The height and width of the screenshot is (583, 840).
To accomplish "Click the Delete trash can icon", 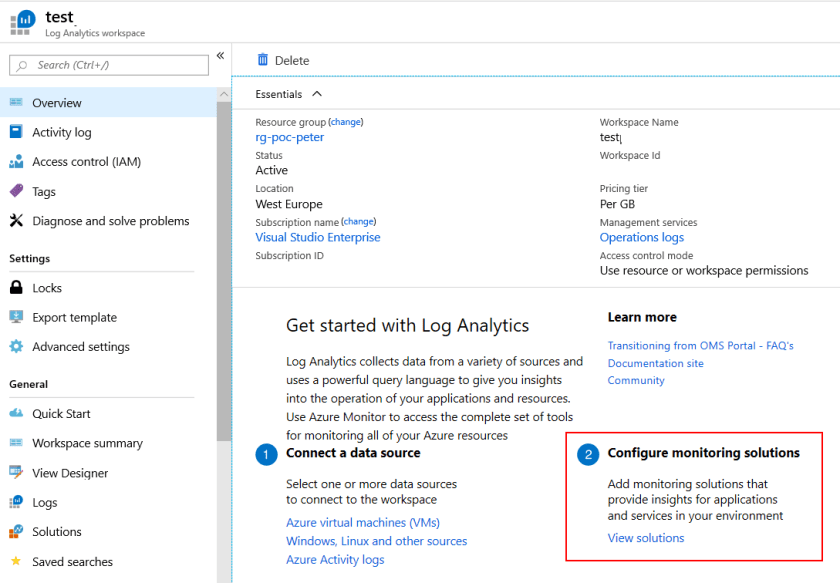I will 263,60.
